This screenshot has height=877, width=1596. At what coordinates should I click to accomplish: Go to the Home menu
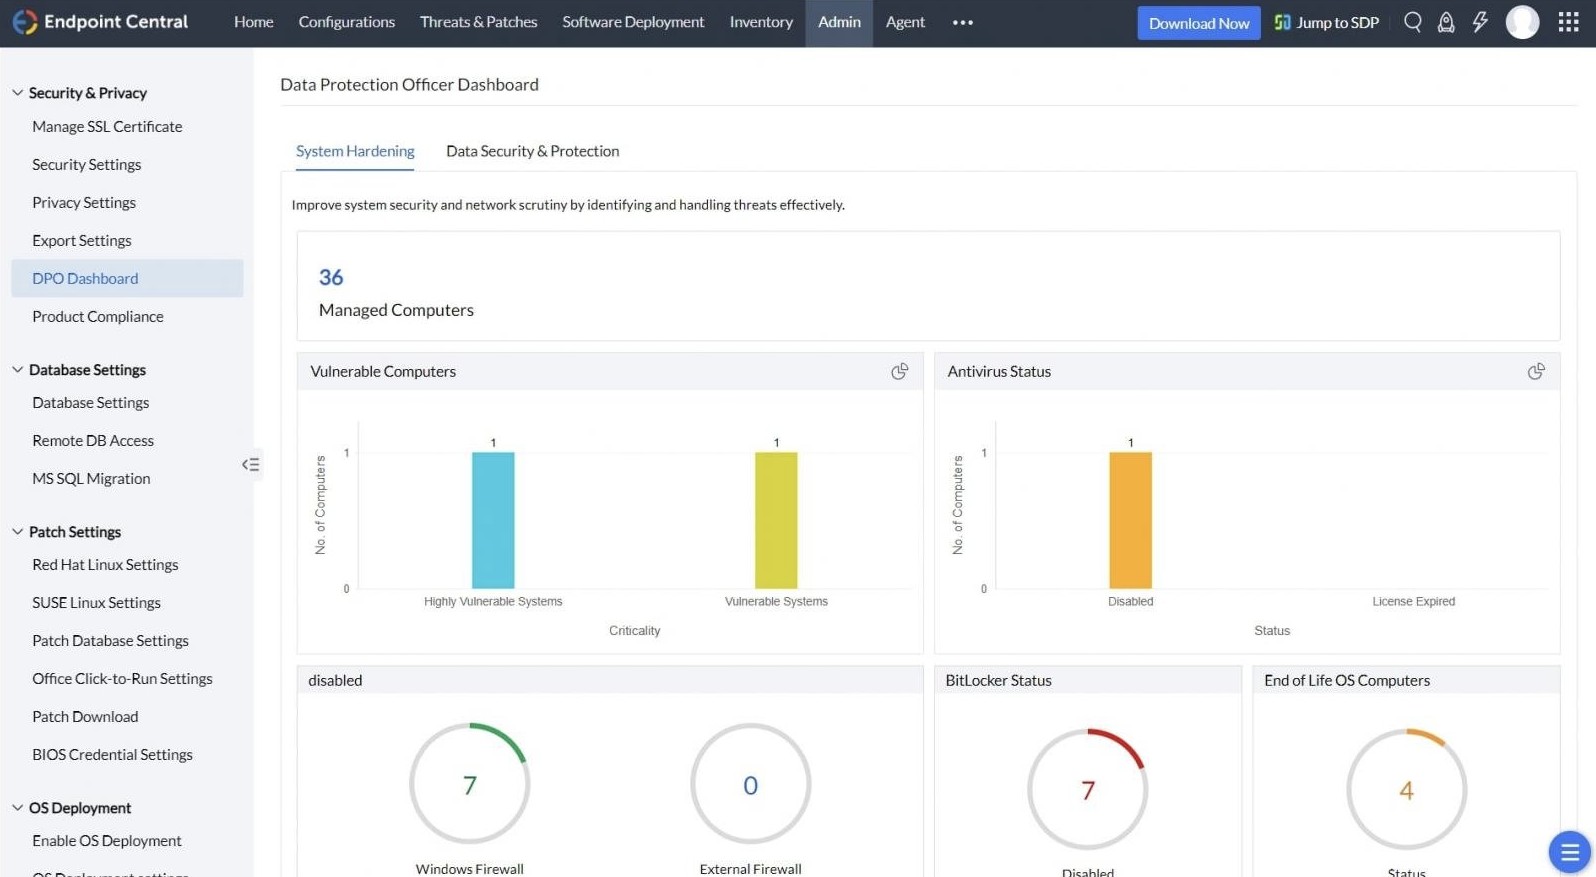click(253, 22)
